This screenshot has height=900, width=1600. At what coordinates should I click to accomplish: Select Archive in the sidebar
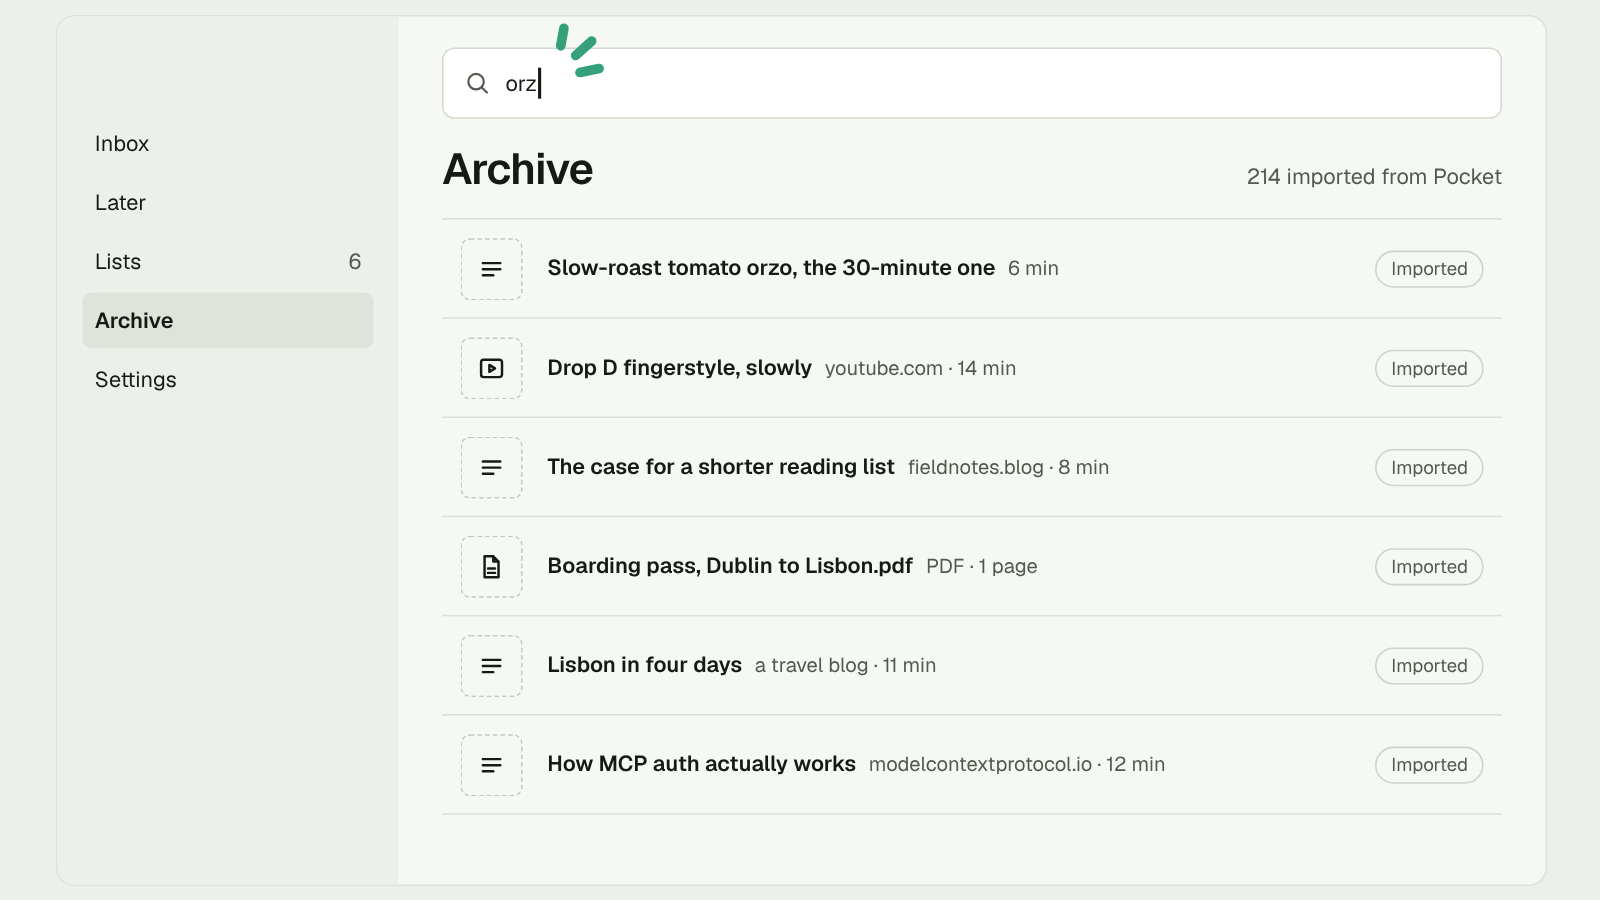pyautogui.click(x=228, y=321)
